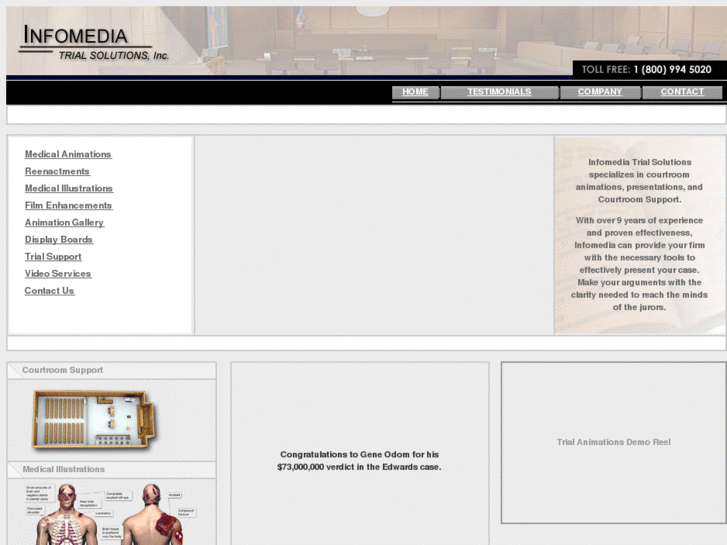727x545 pixels.
Task: Click the Gene Odom congratulations text
Action: pos(359,461)
